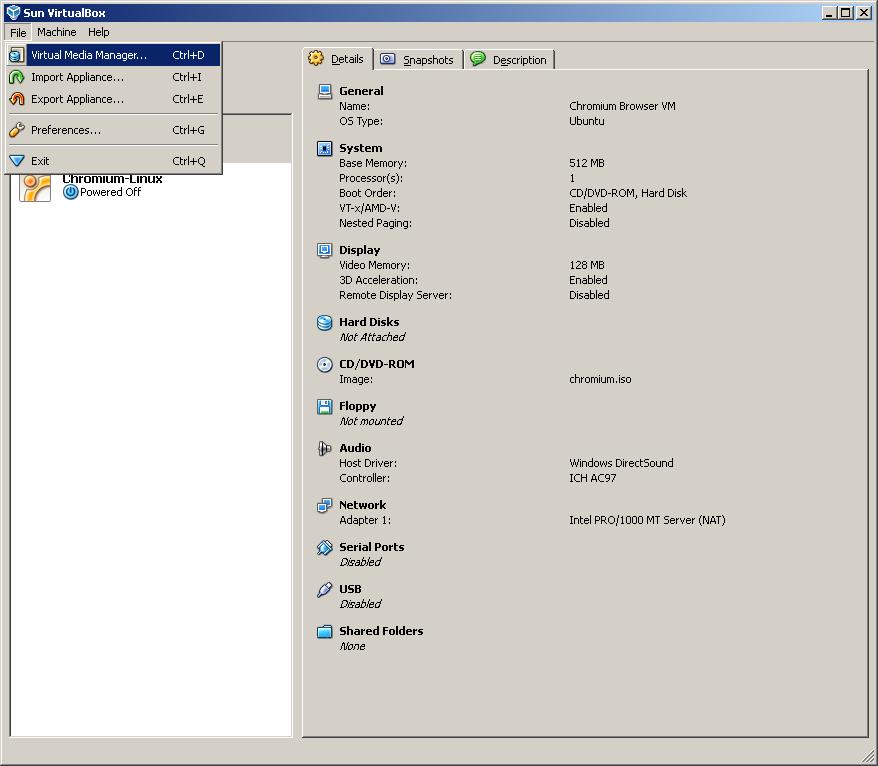
Task: Open the General settings link
Action: (x=361, y=91)
